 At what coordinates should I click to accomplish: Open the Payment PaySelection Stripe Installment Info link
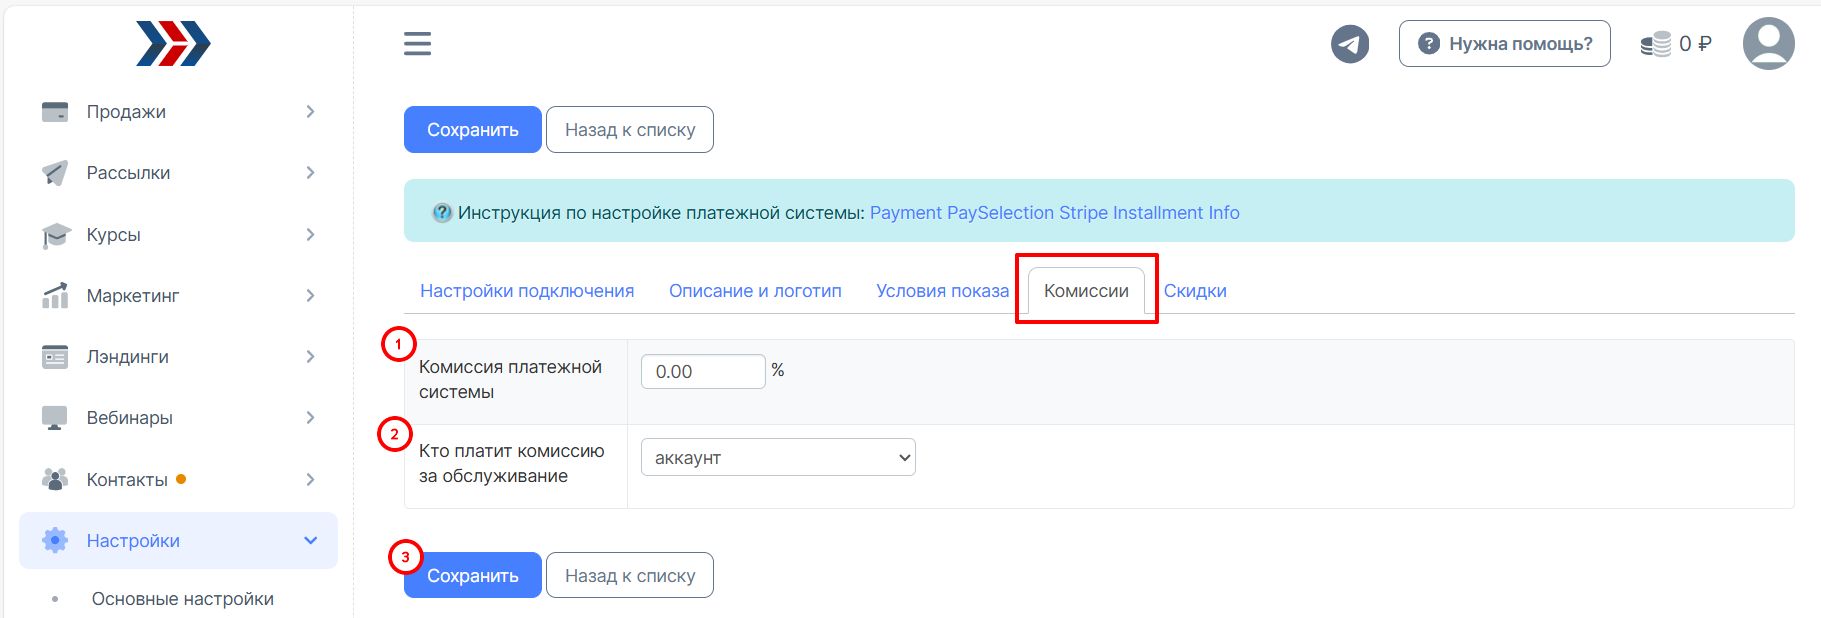point(1054,213)
